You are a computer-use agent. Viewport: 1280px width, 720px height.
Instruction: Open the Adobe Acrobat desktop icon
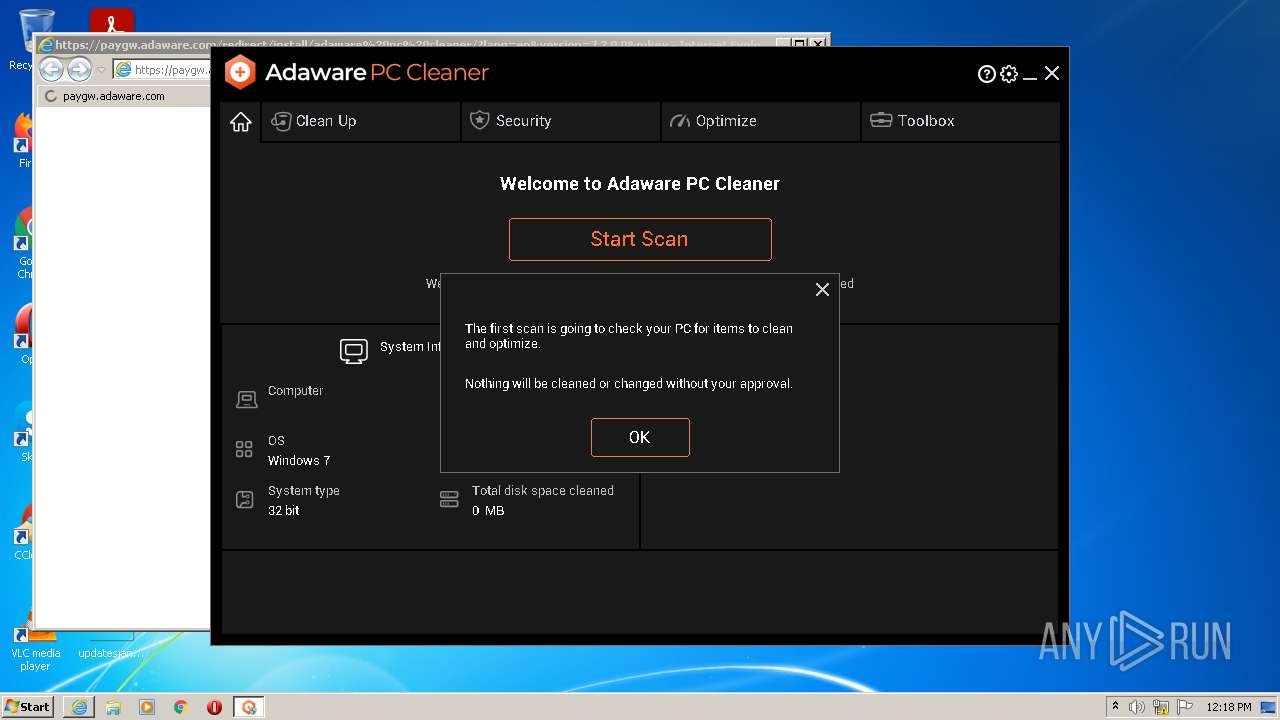click(x=112, y=24)
